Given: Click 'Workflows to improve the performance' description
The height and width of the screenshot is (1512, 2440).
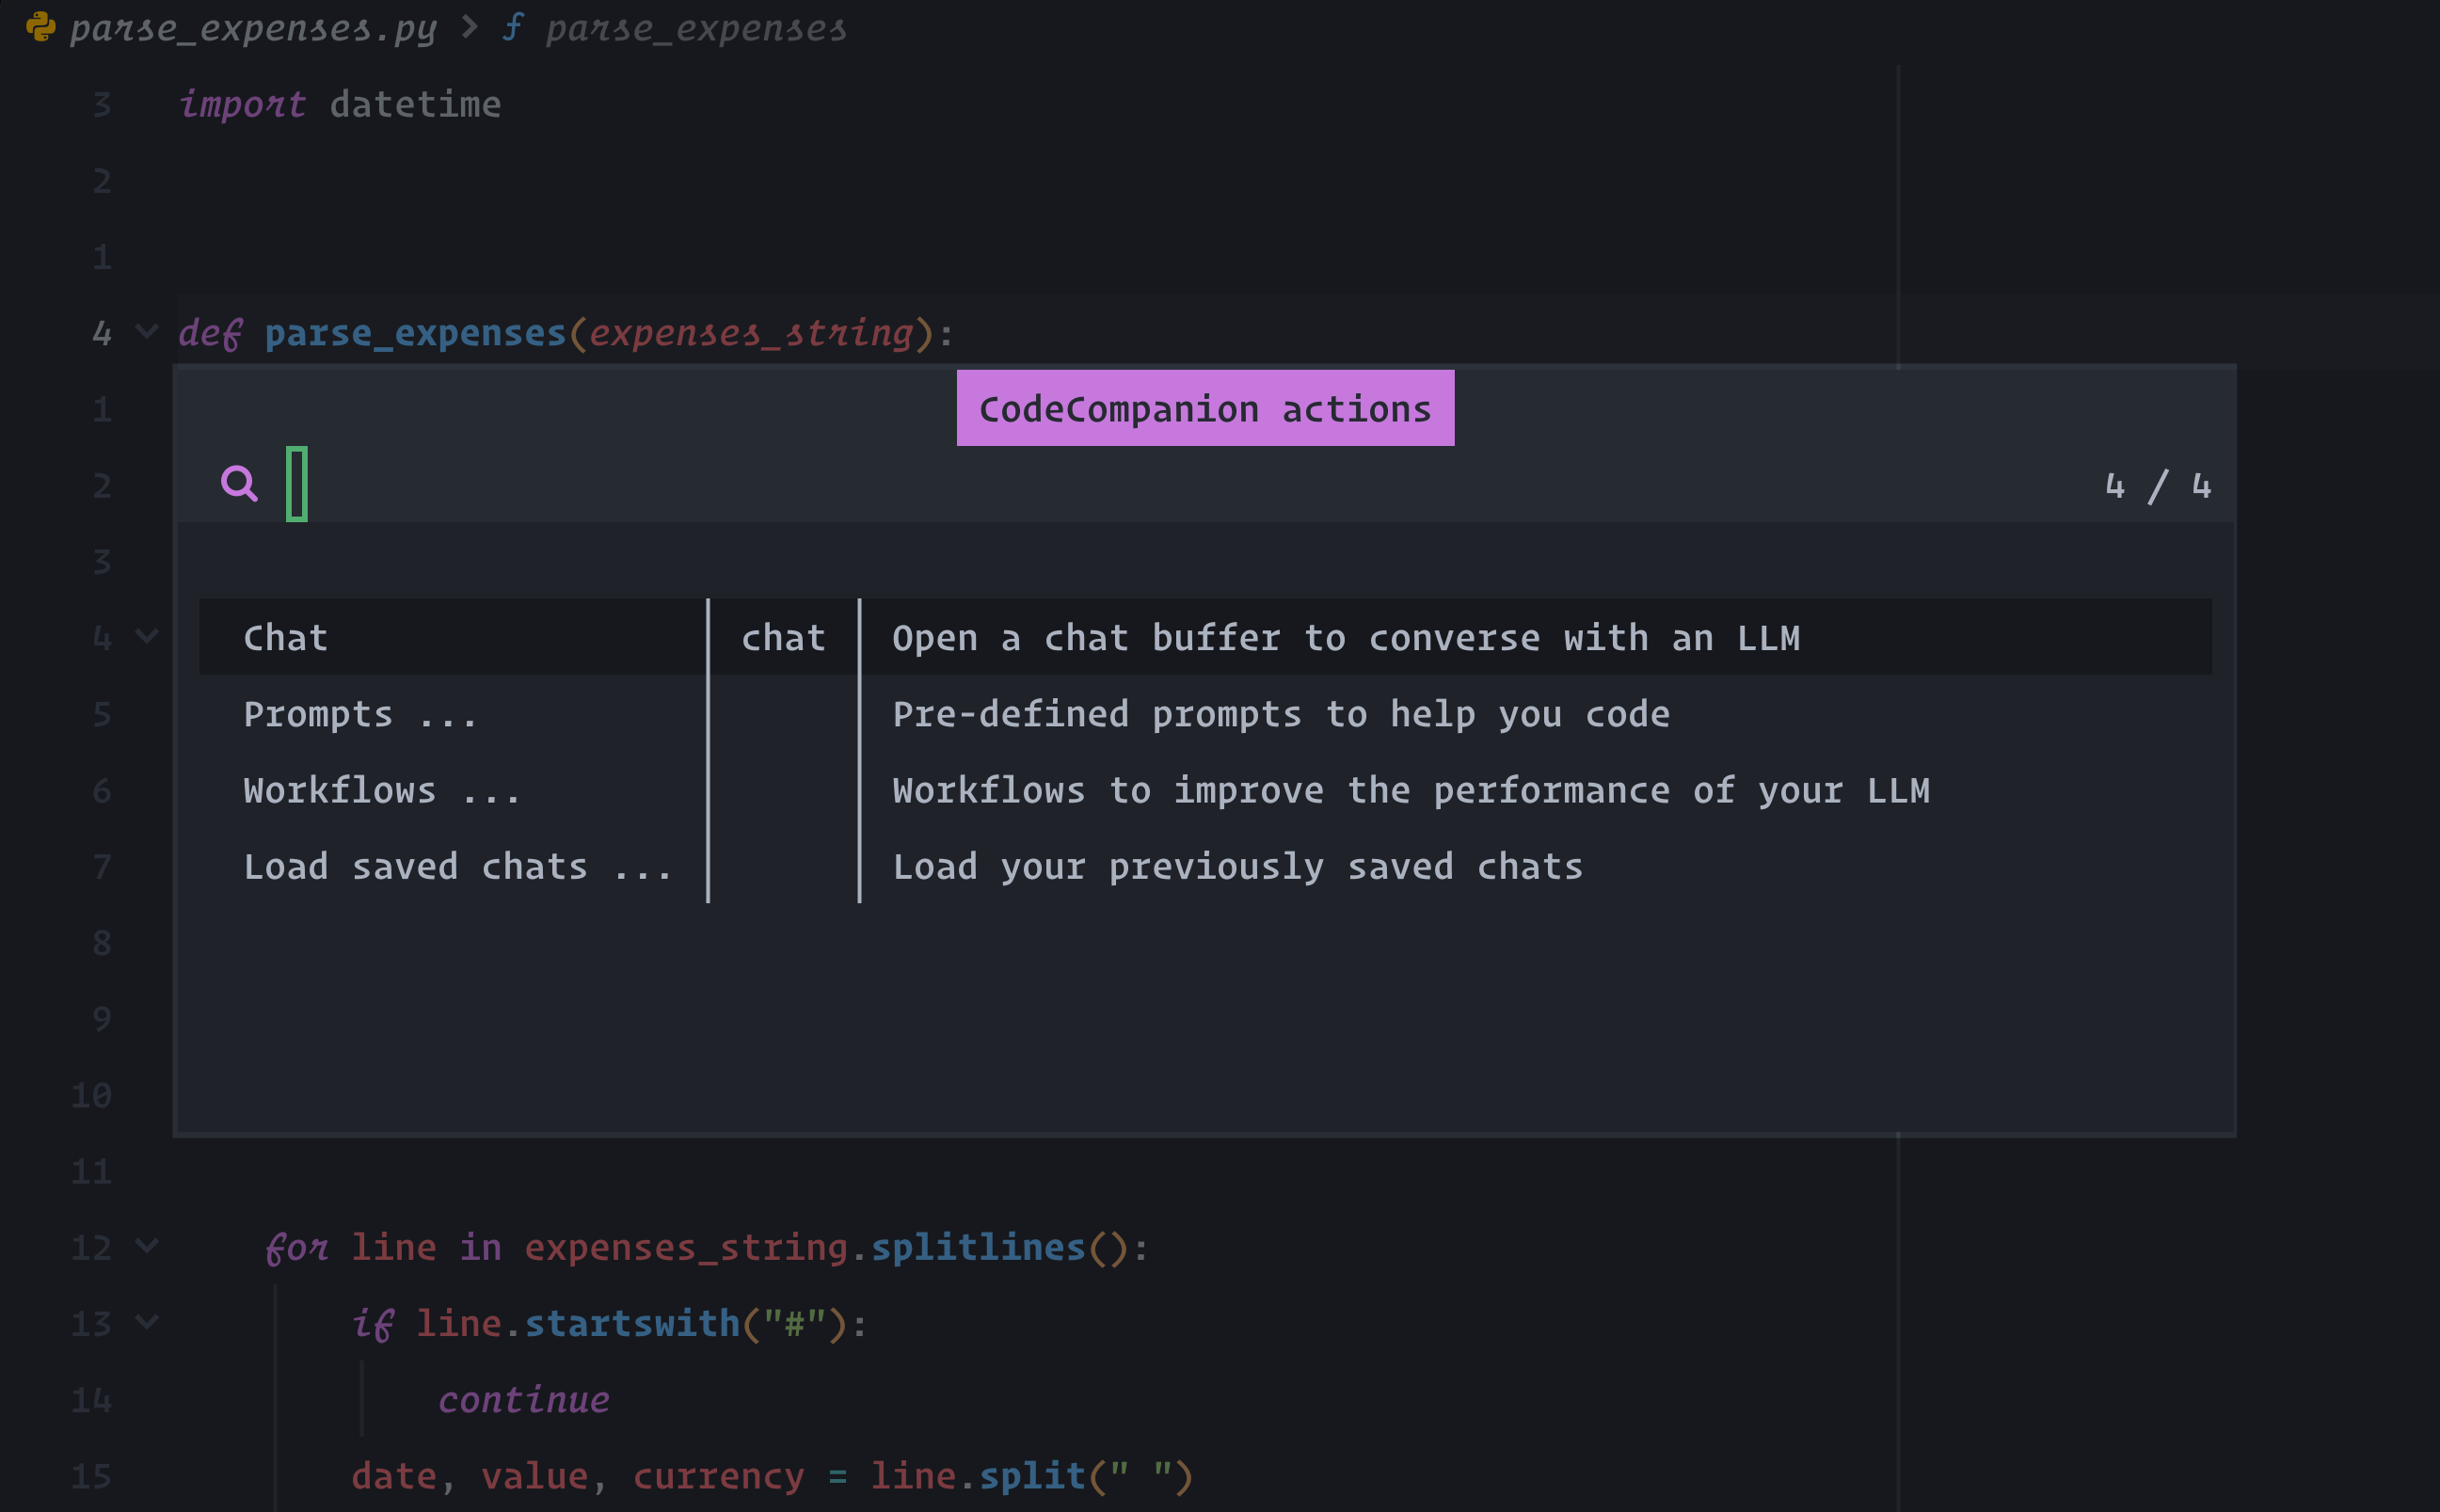Looking at the screenshot, I should coord(1411,790).
